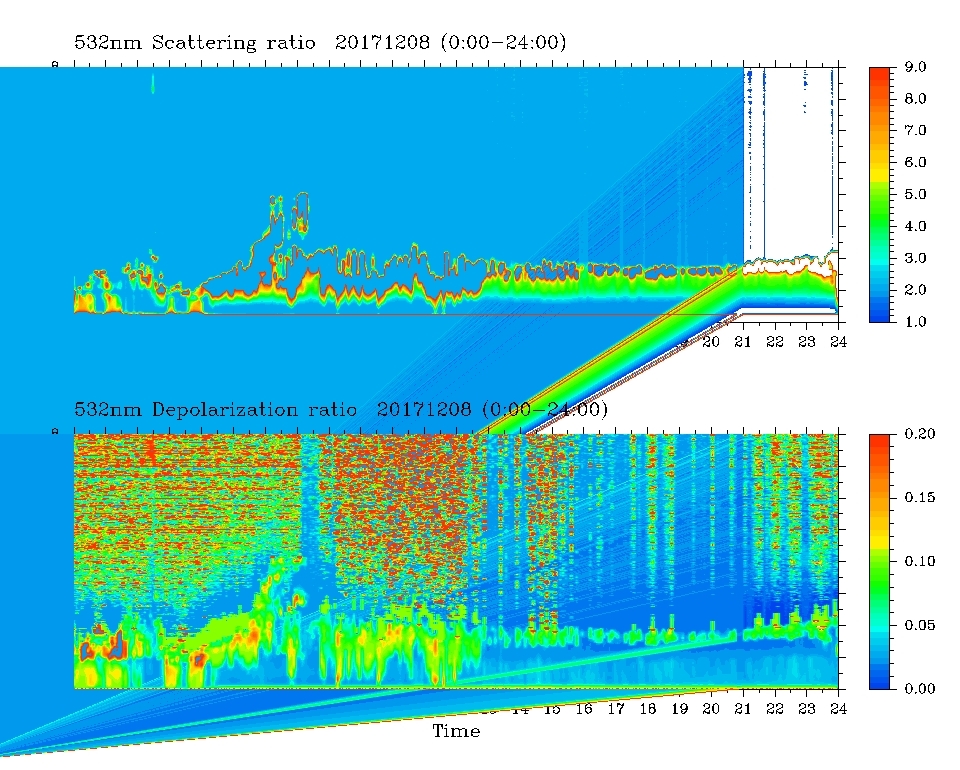Click the white data gap in scattering plot
The image size is (960, 770).
coord(790,162)
